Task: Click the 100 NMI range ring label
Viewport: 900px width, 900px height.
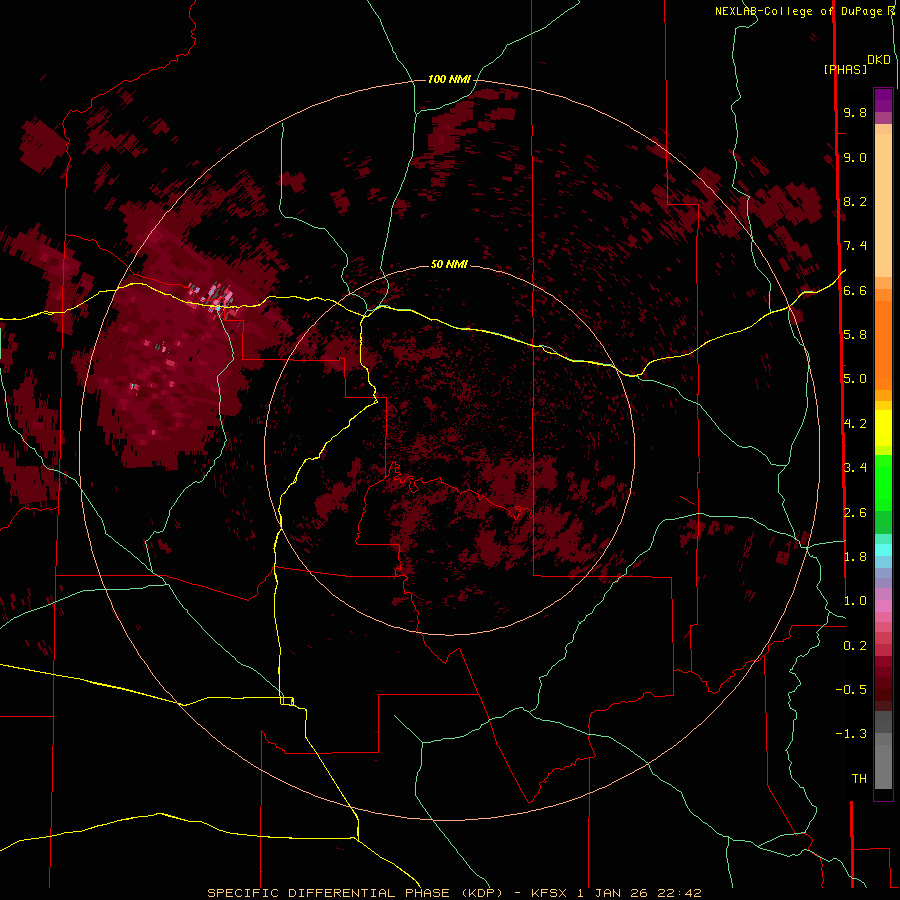Action: pos(449,79)
